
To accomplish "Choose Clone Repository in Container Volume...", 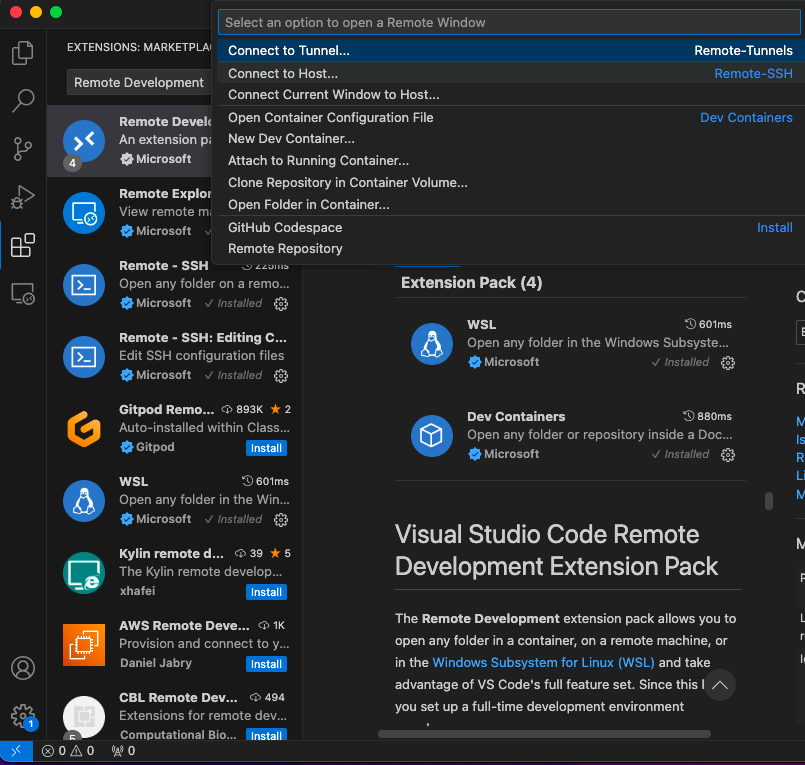I will 511,183.
